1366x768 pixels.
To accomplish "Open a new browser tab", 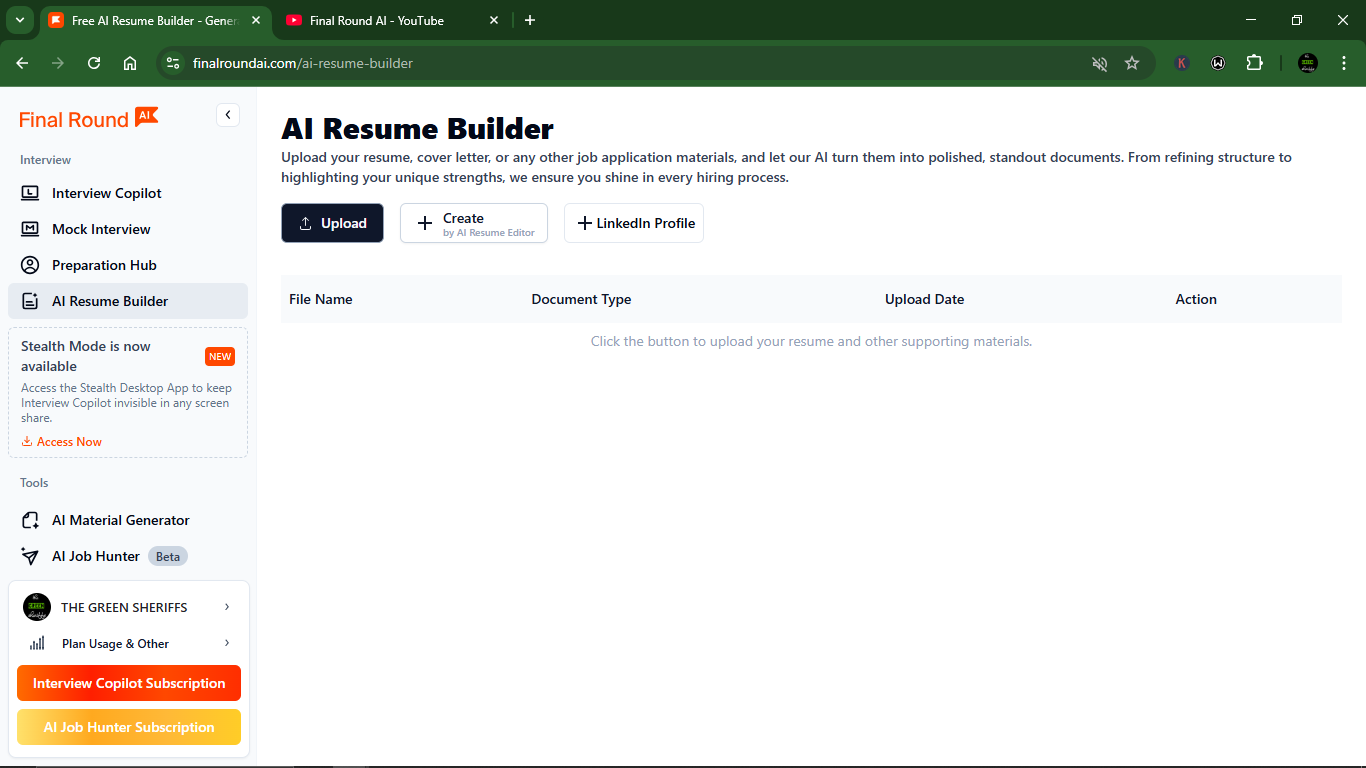I will point(530,20).
